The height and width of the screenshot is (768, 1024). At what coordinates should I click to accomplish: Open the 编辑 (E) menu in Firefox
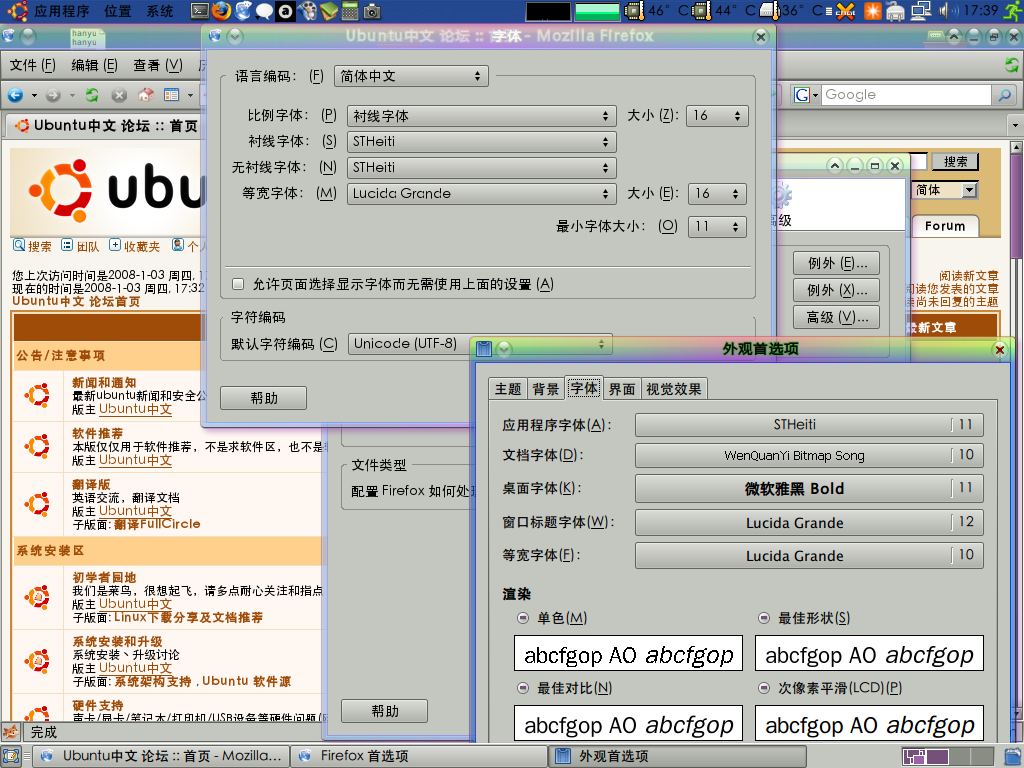point(95,65)
